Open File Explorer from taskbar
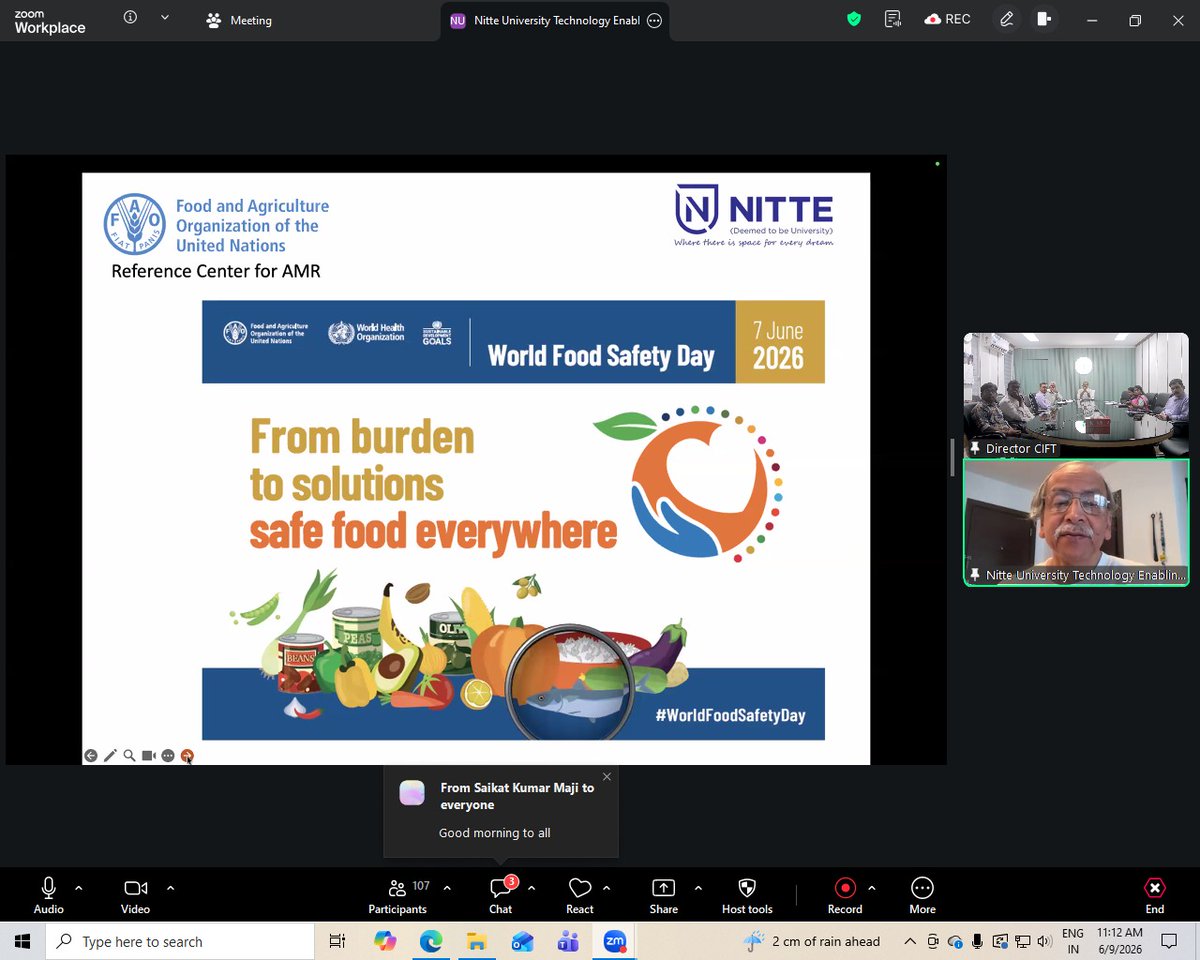This screenshot has width=1200, height=960. (x=476, y=941)
